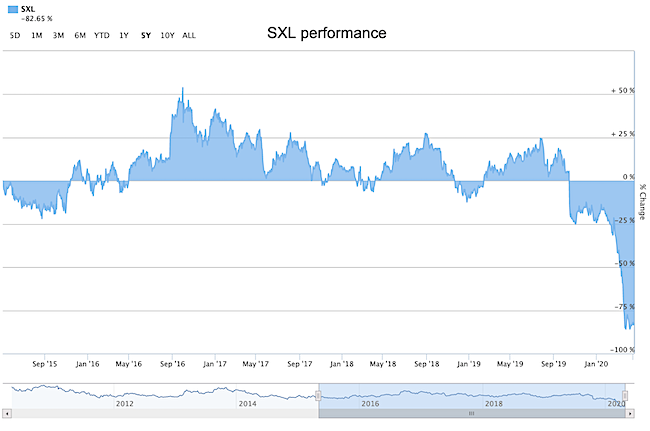
Task: Click the Jan '19 axis label
Action: [x=468, y=364]
